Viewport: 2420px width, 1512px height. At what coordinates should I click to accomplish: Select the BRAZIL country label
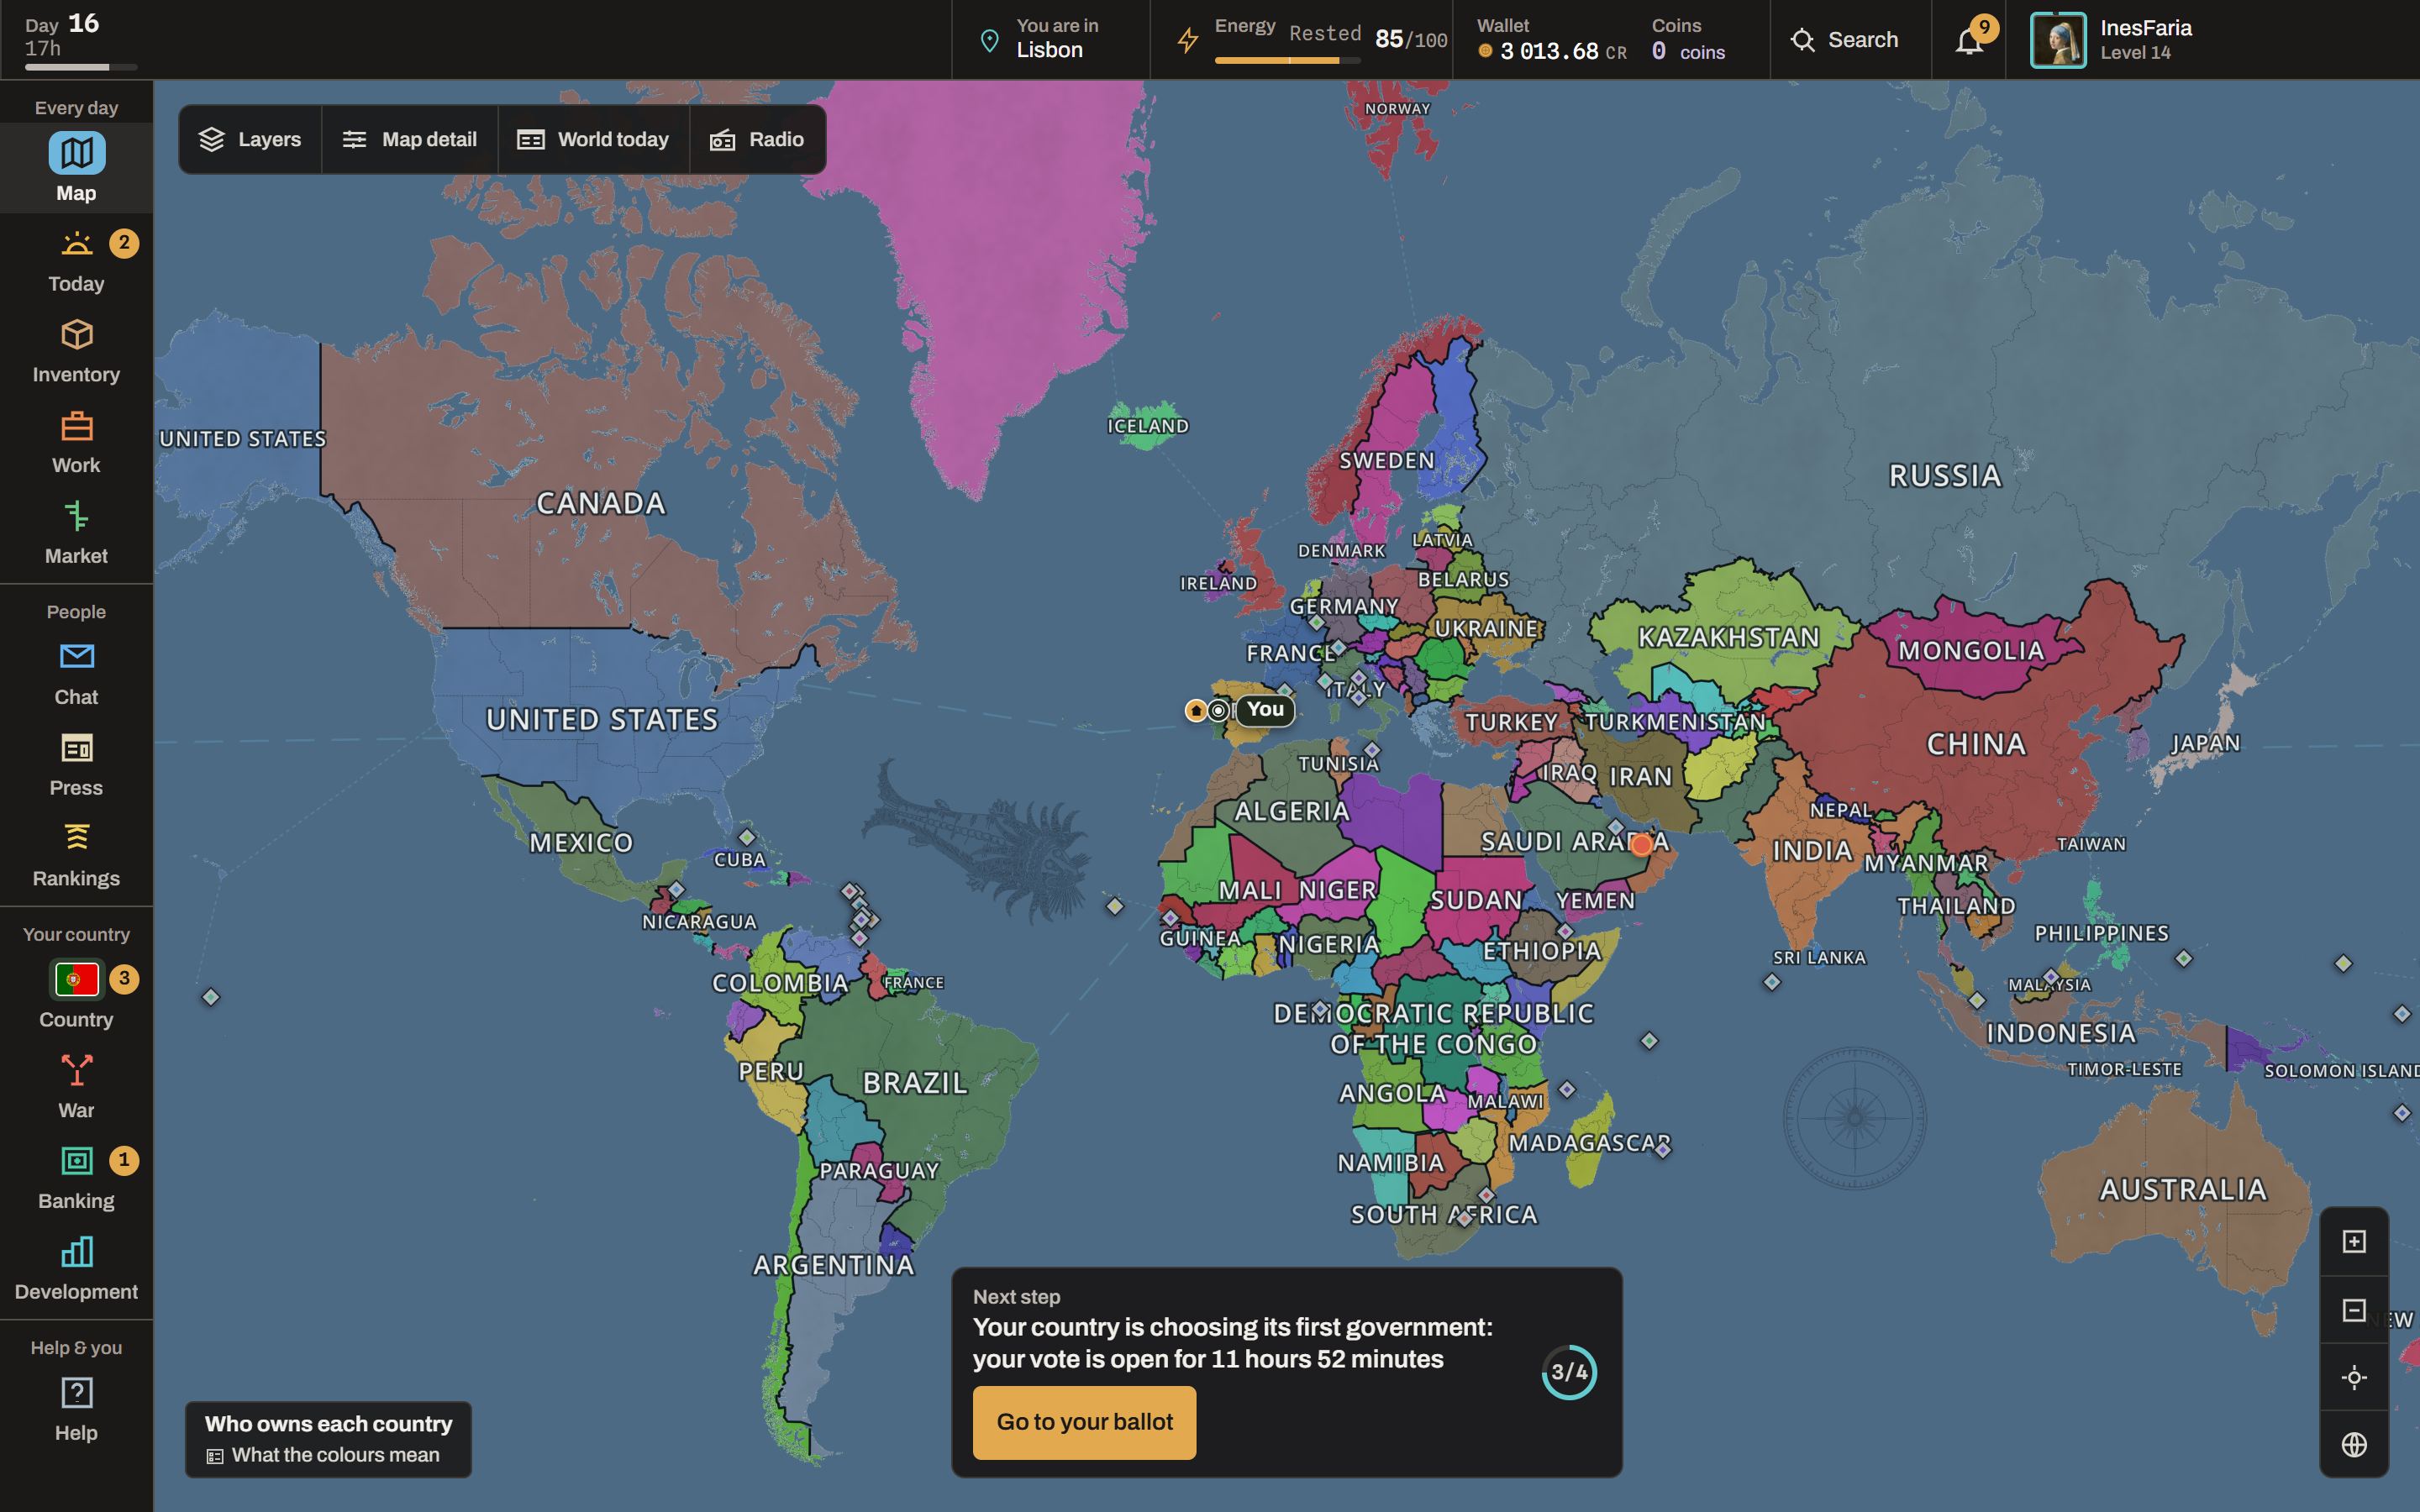point(915,1082)
